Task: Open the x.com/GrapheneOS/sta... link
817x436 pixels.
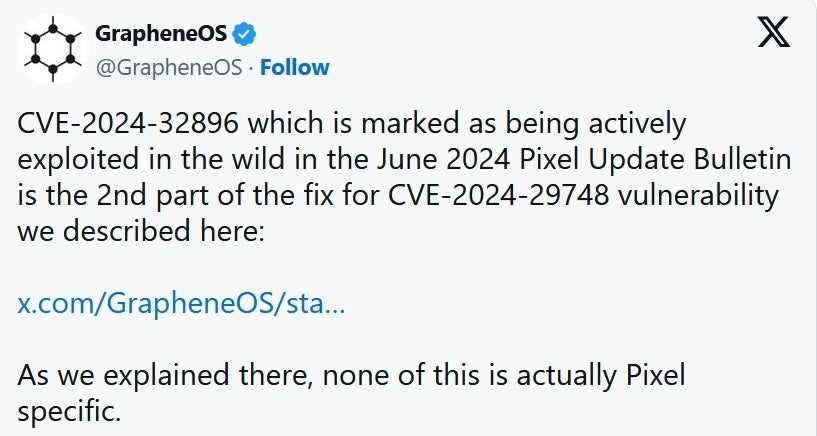Action: [182, 303]
